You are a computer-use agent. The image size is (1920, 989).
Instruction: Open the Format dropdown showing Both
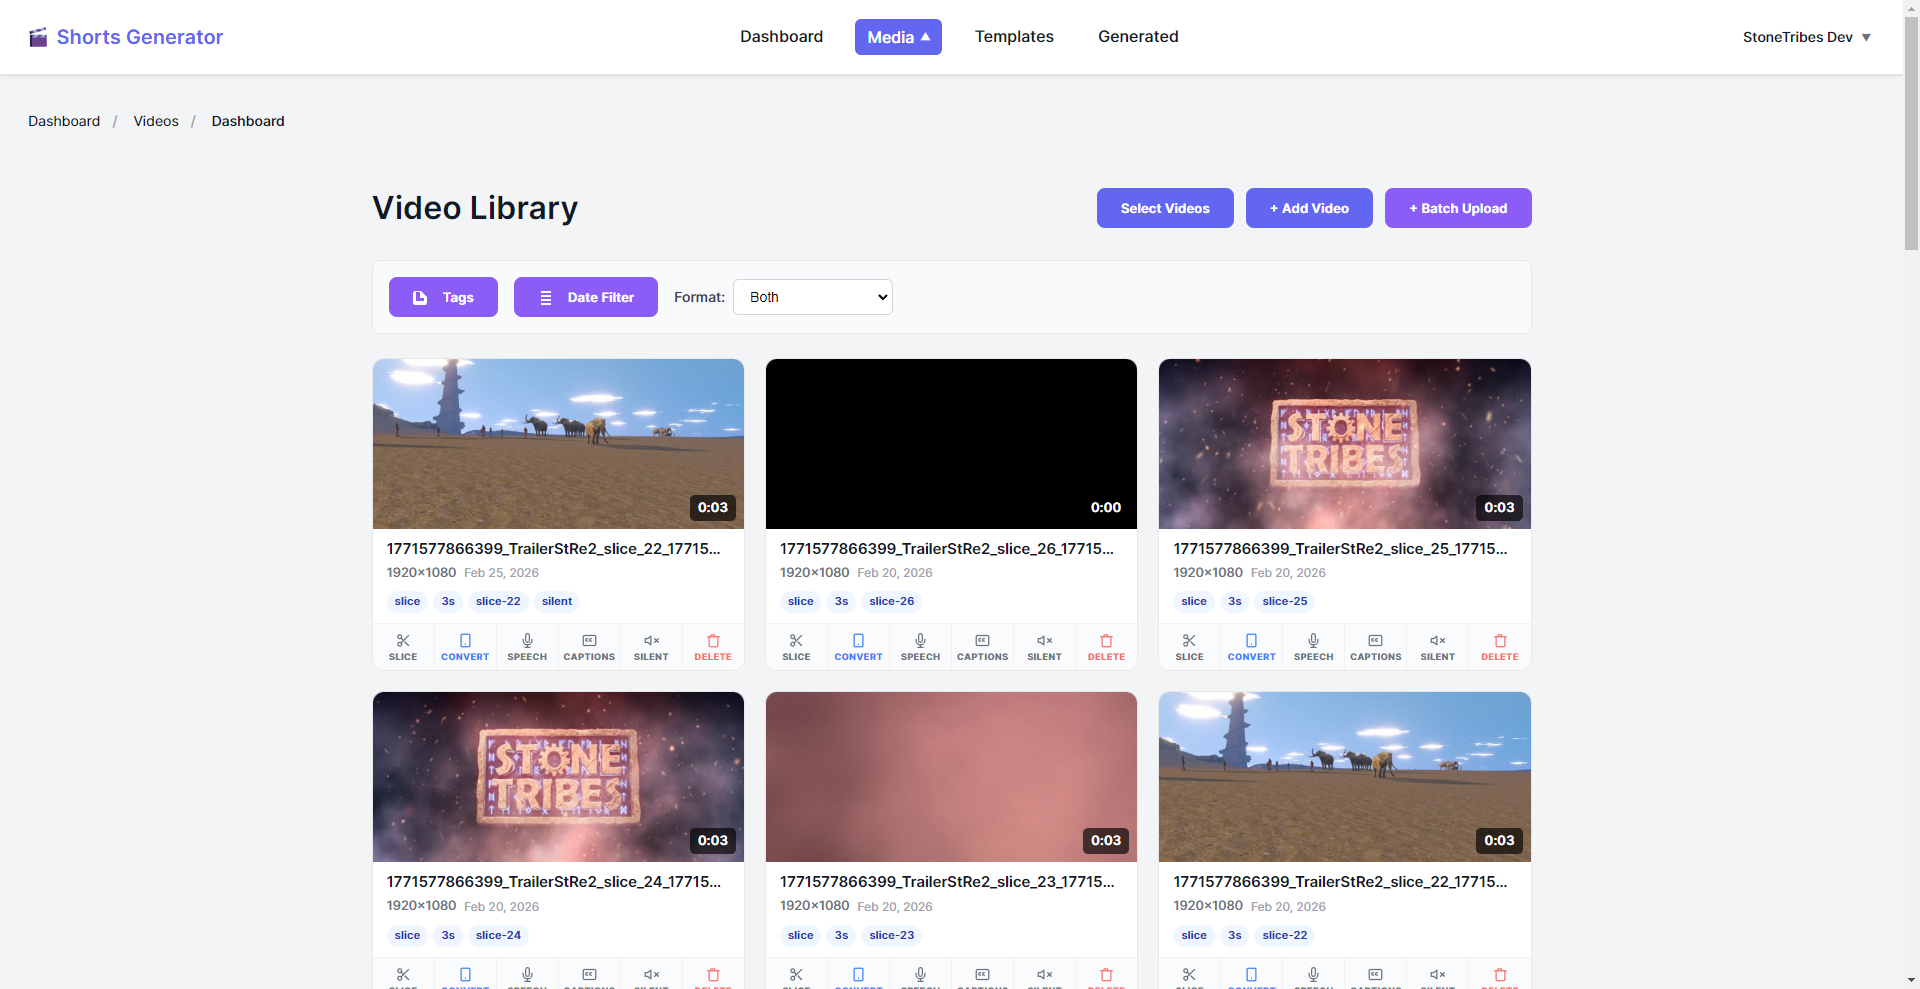pos(812,297)
